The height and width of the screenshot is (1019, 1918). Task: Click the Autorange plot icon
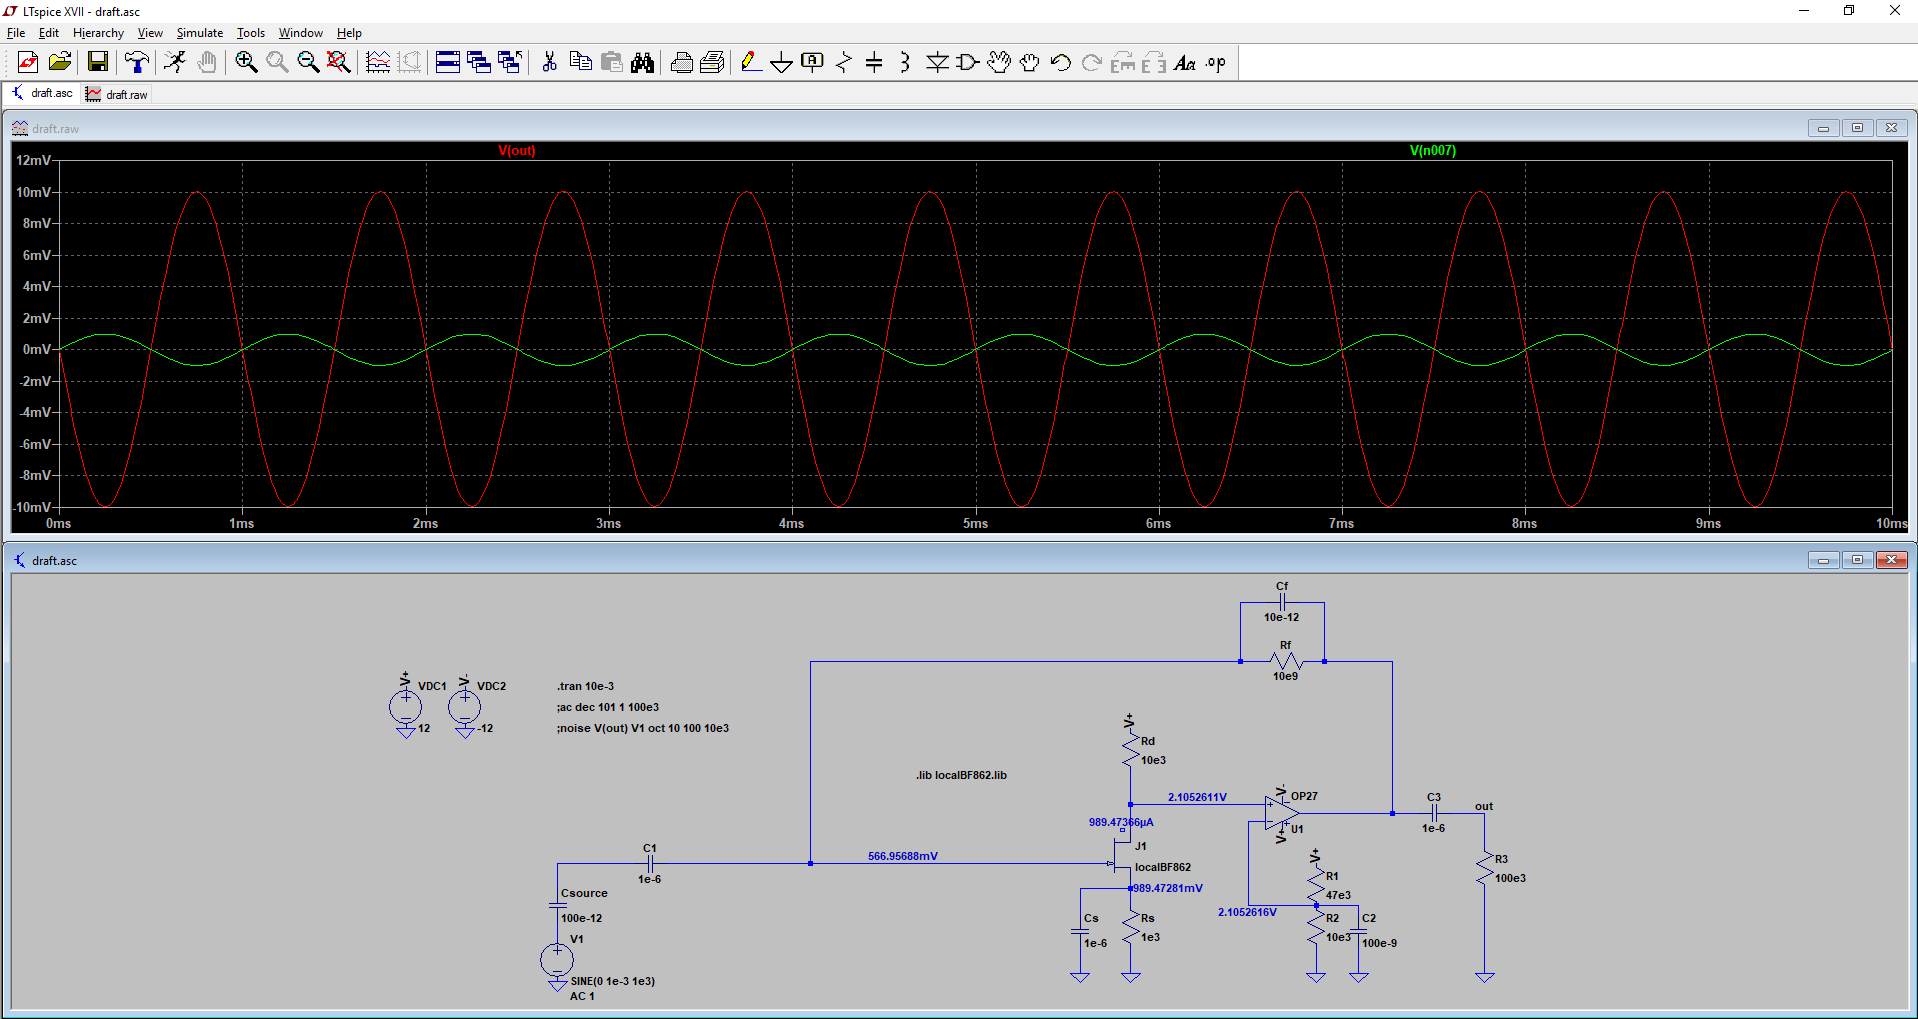409,62
